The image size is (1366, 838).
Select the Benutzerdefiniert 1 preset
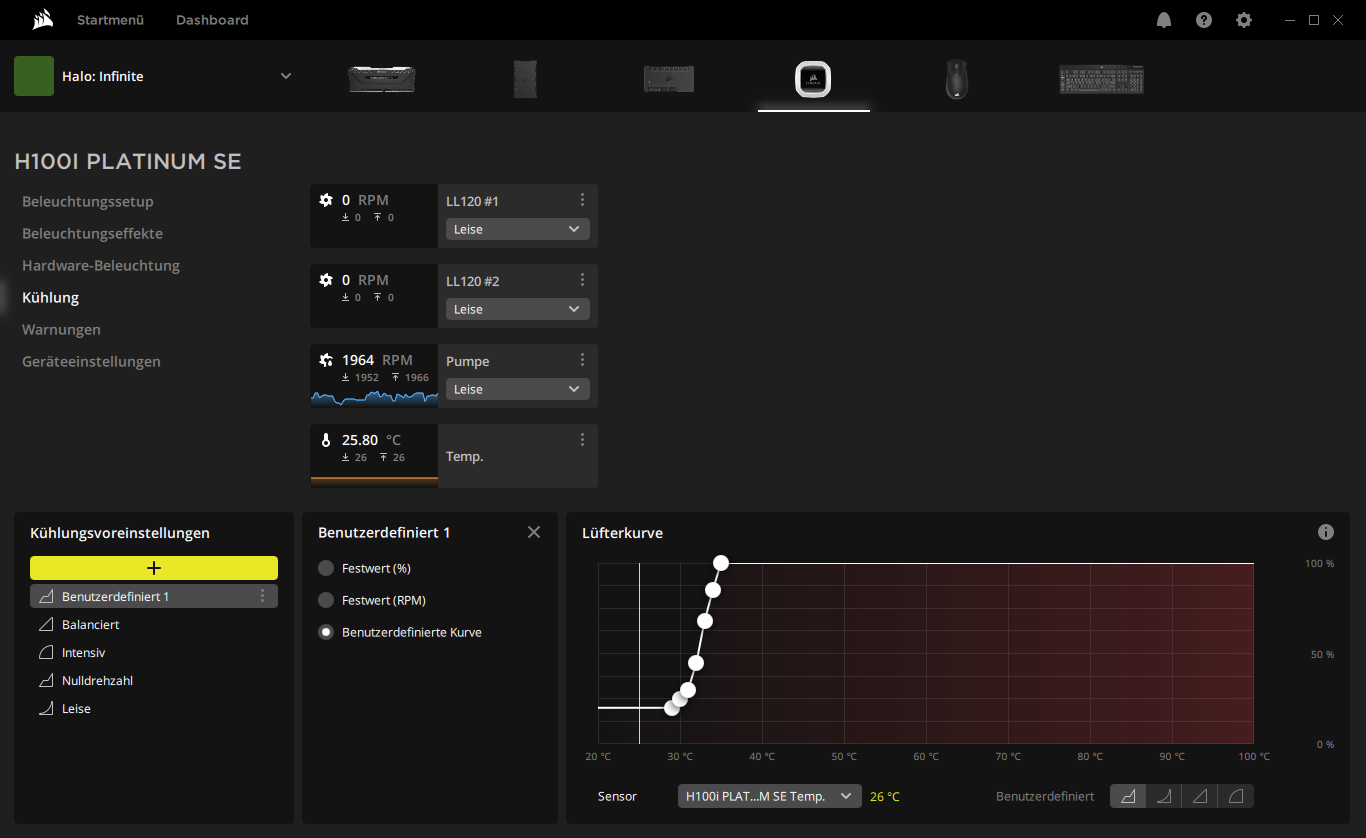(x=154, y=596)
